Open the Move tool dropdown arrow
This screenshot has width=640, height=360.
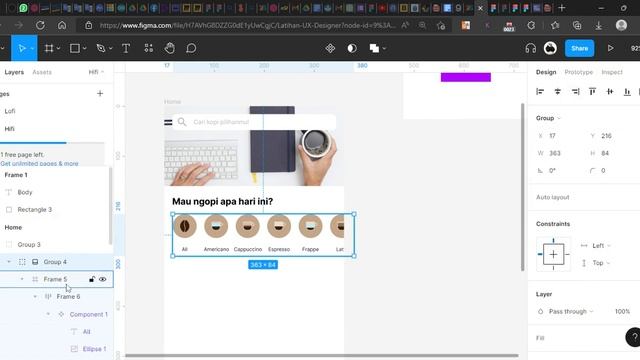point(32,49)
